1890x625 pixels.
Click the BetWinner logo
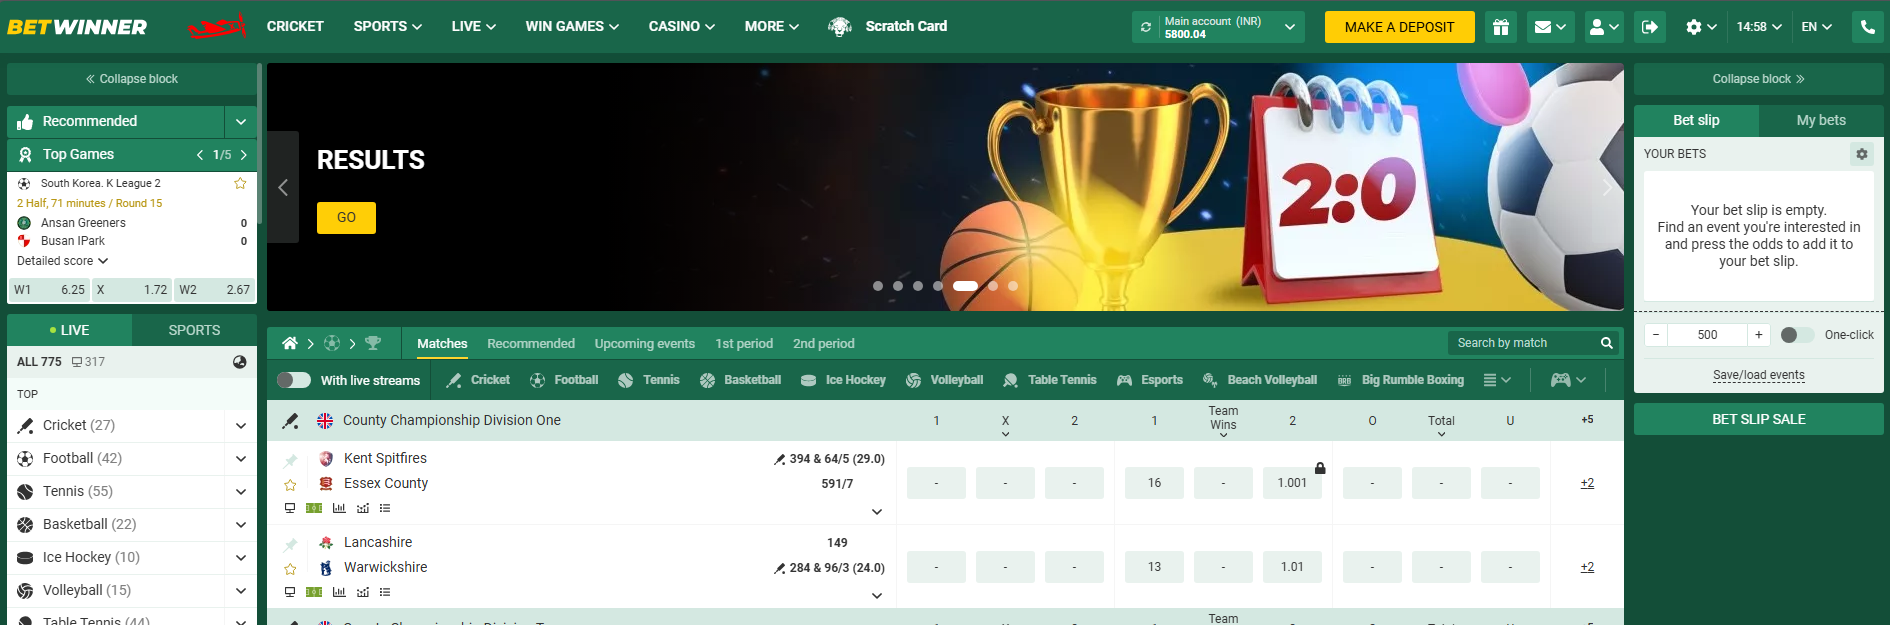coord(77,27)
